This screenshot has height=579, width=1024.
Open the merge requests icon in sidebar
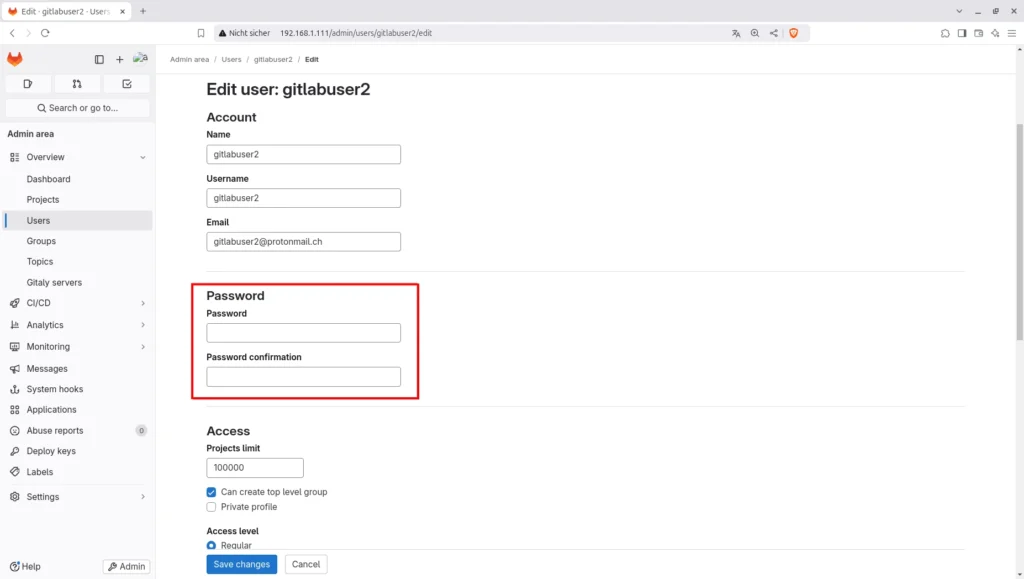click(77, 84)
